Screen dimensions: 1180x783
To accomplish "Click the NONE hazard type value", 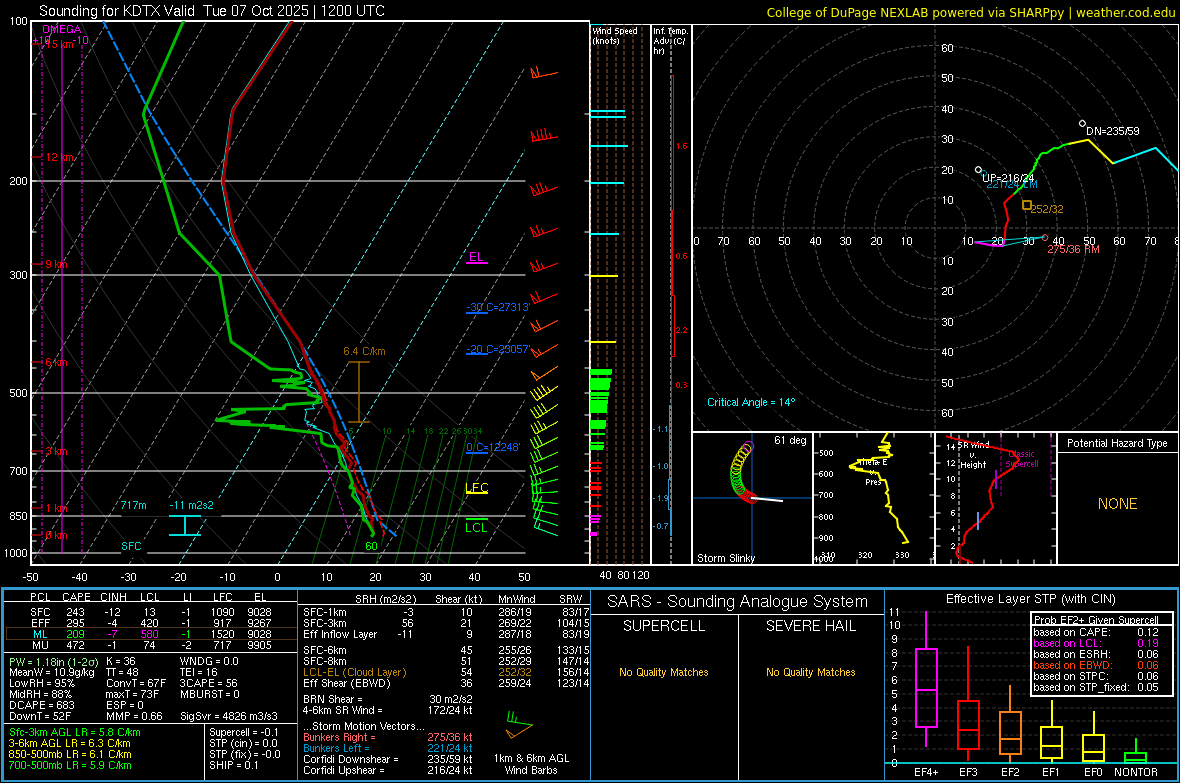I will [x=1117, y=504].
